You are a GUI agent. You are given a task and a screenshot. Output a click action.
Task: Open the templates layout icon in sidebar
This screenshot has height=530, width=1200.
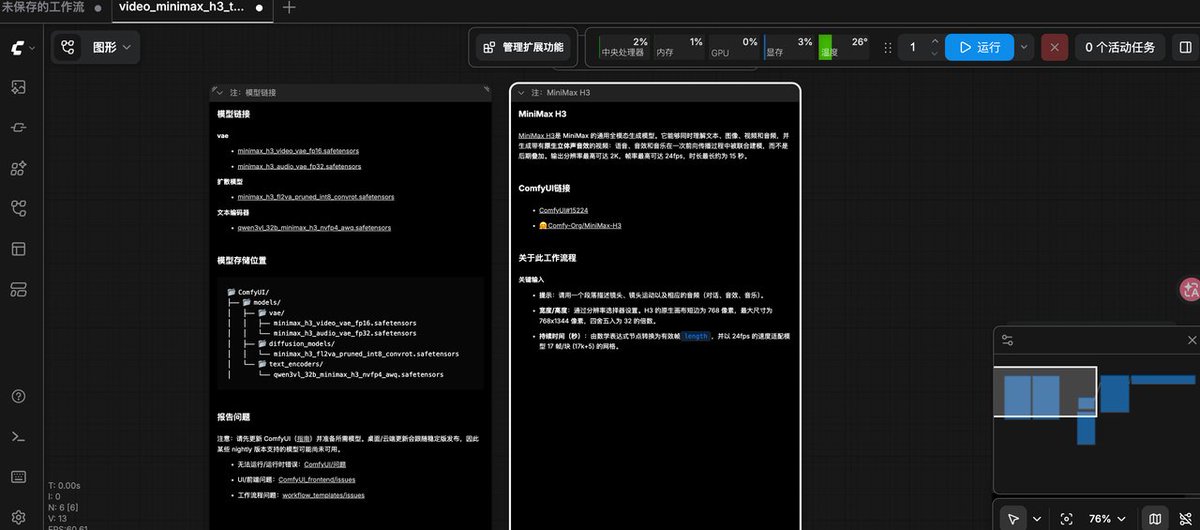pos(18,248)
